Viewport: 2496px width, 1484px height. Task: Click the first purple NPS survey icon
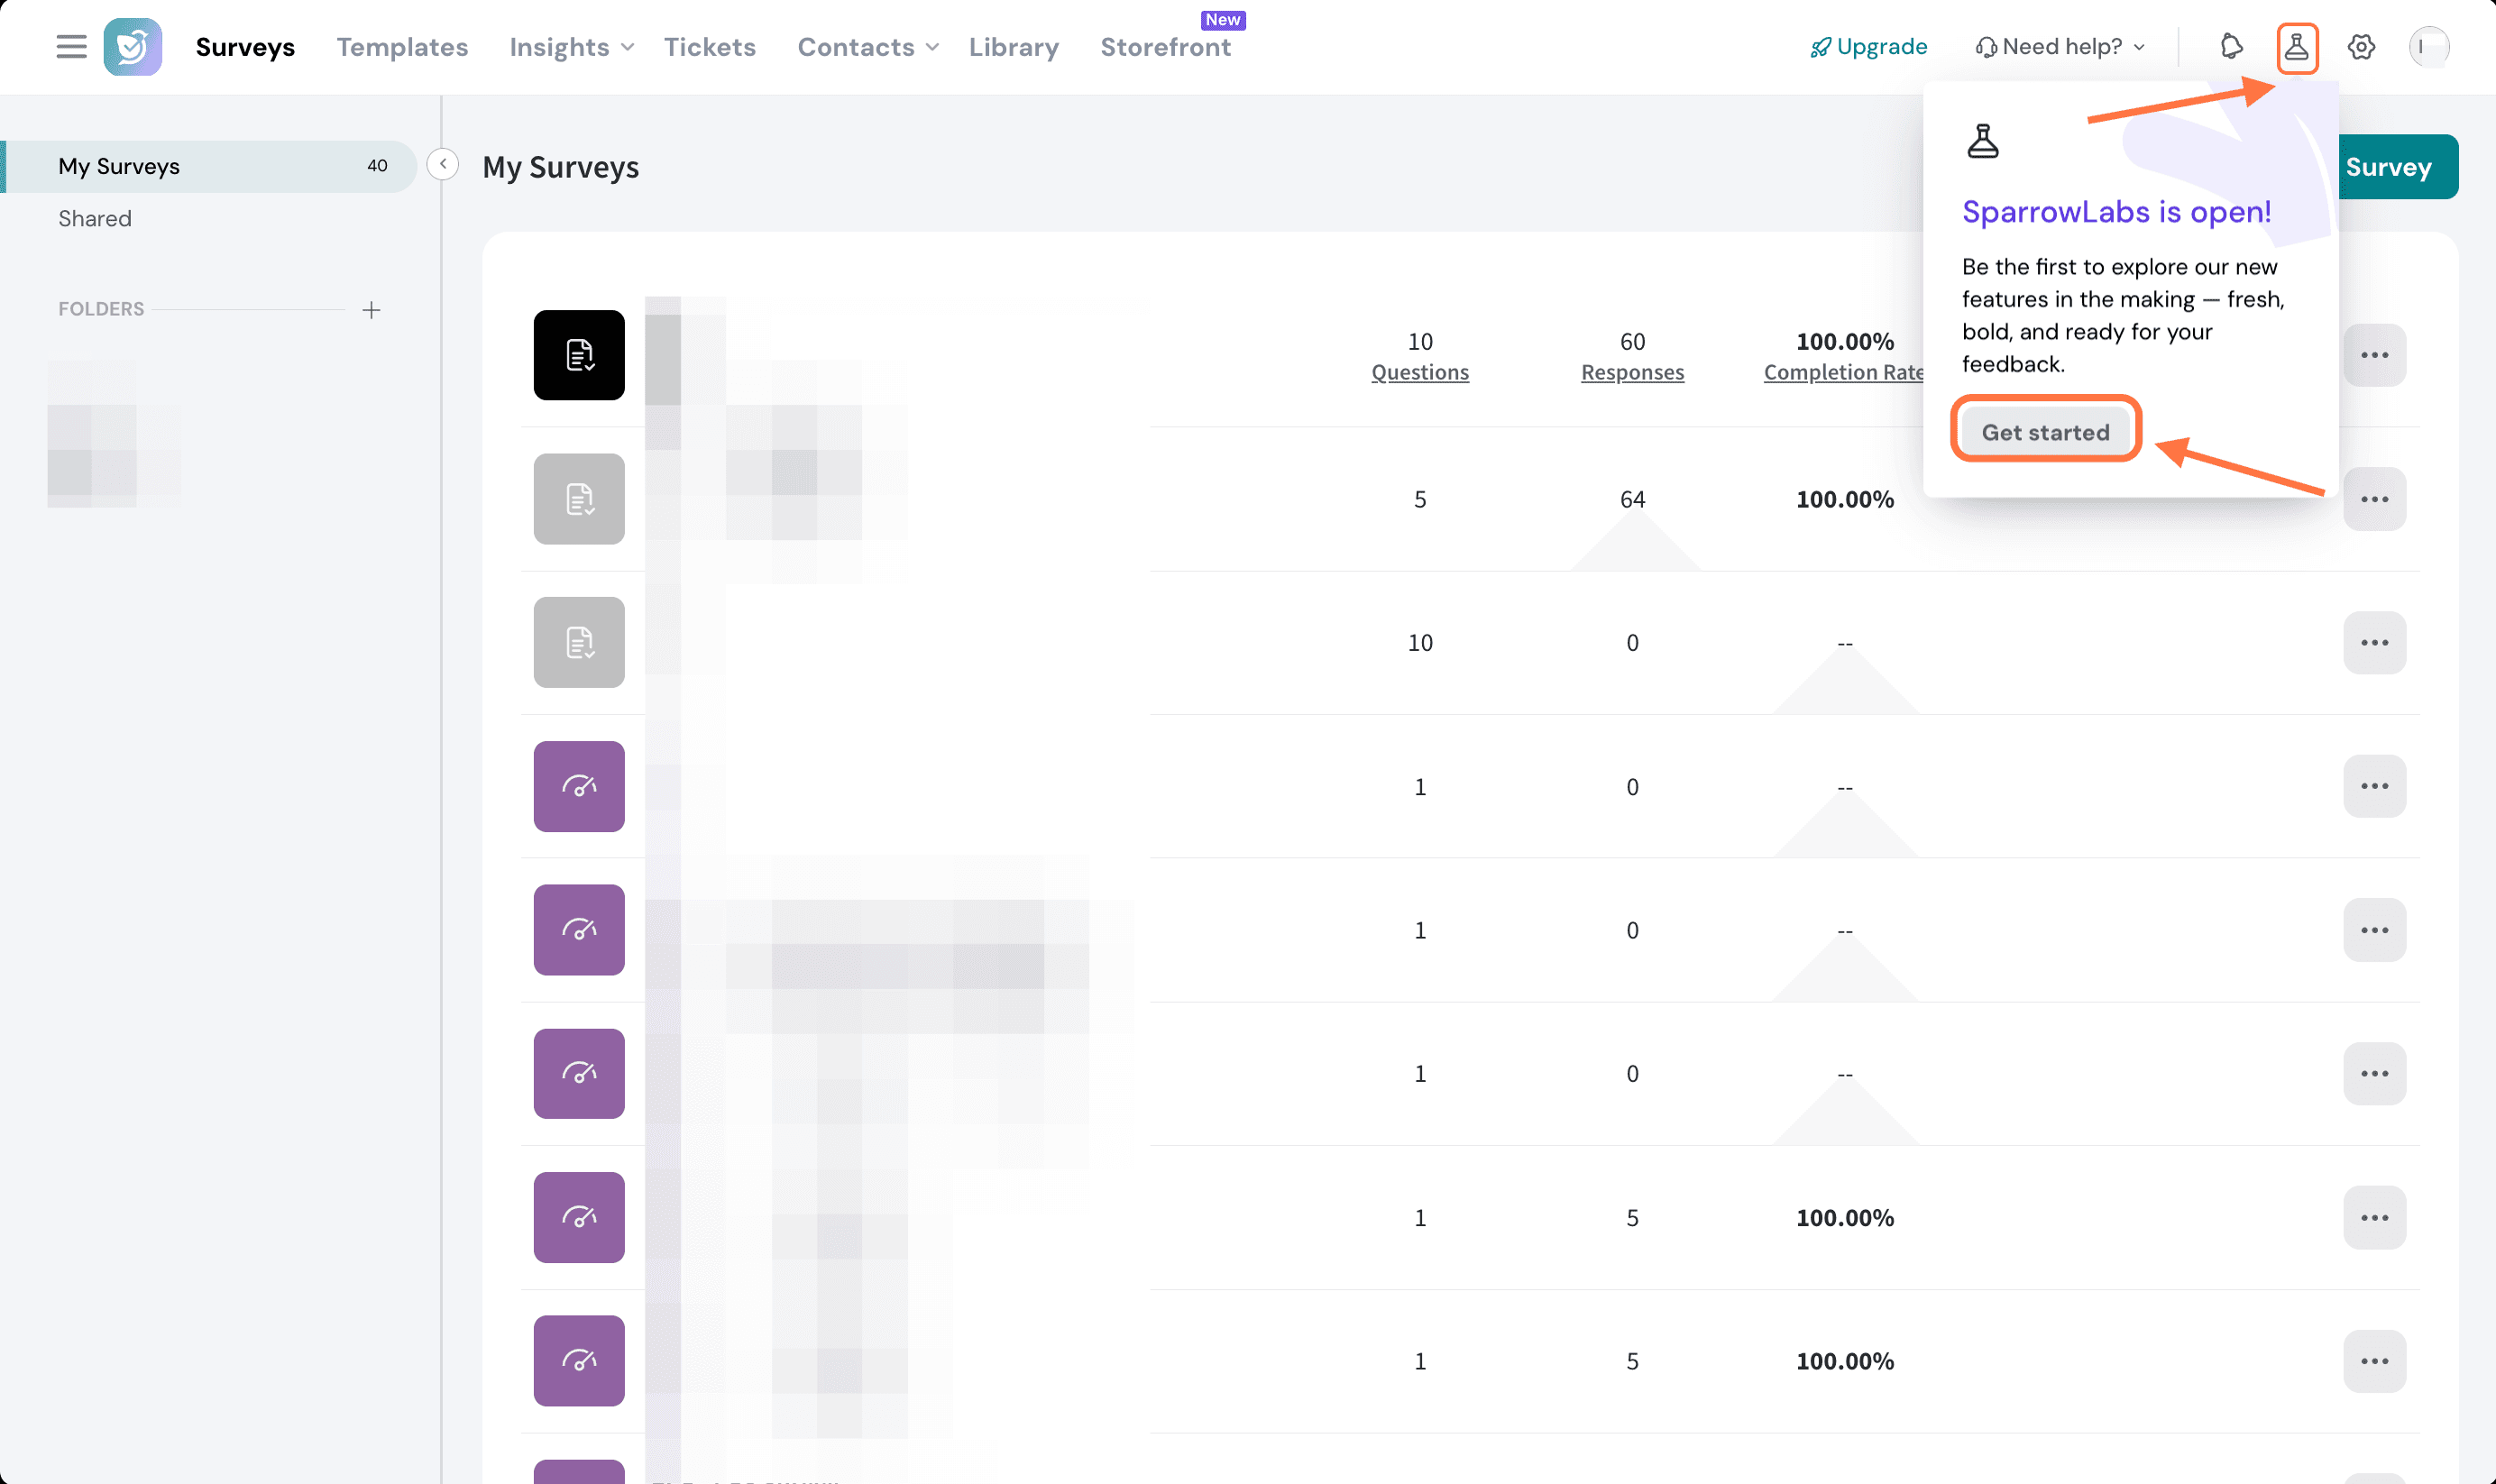579,786
